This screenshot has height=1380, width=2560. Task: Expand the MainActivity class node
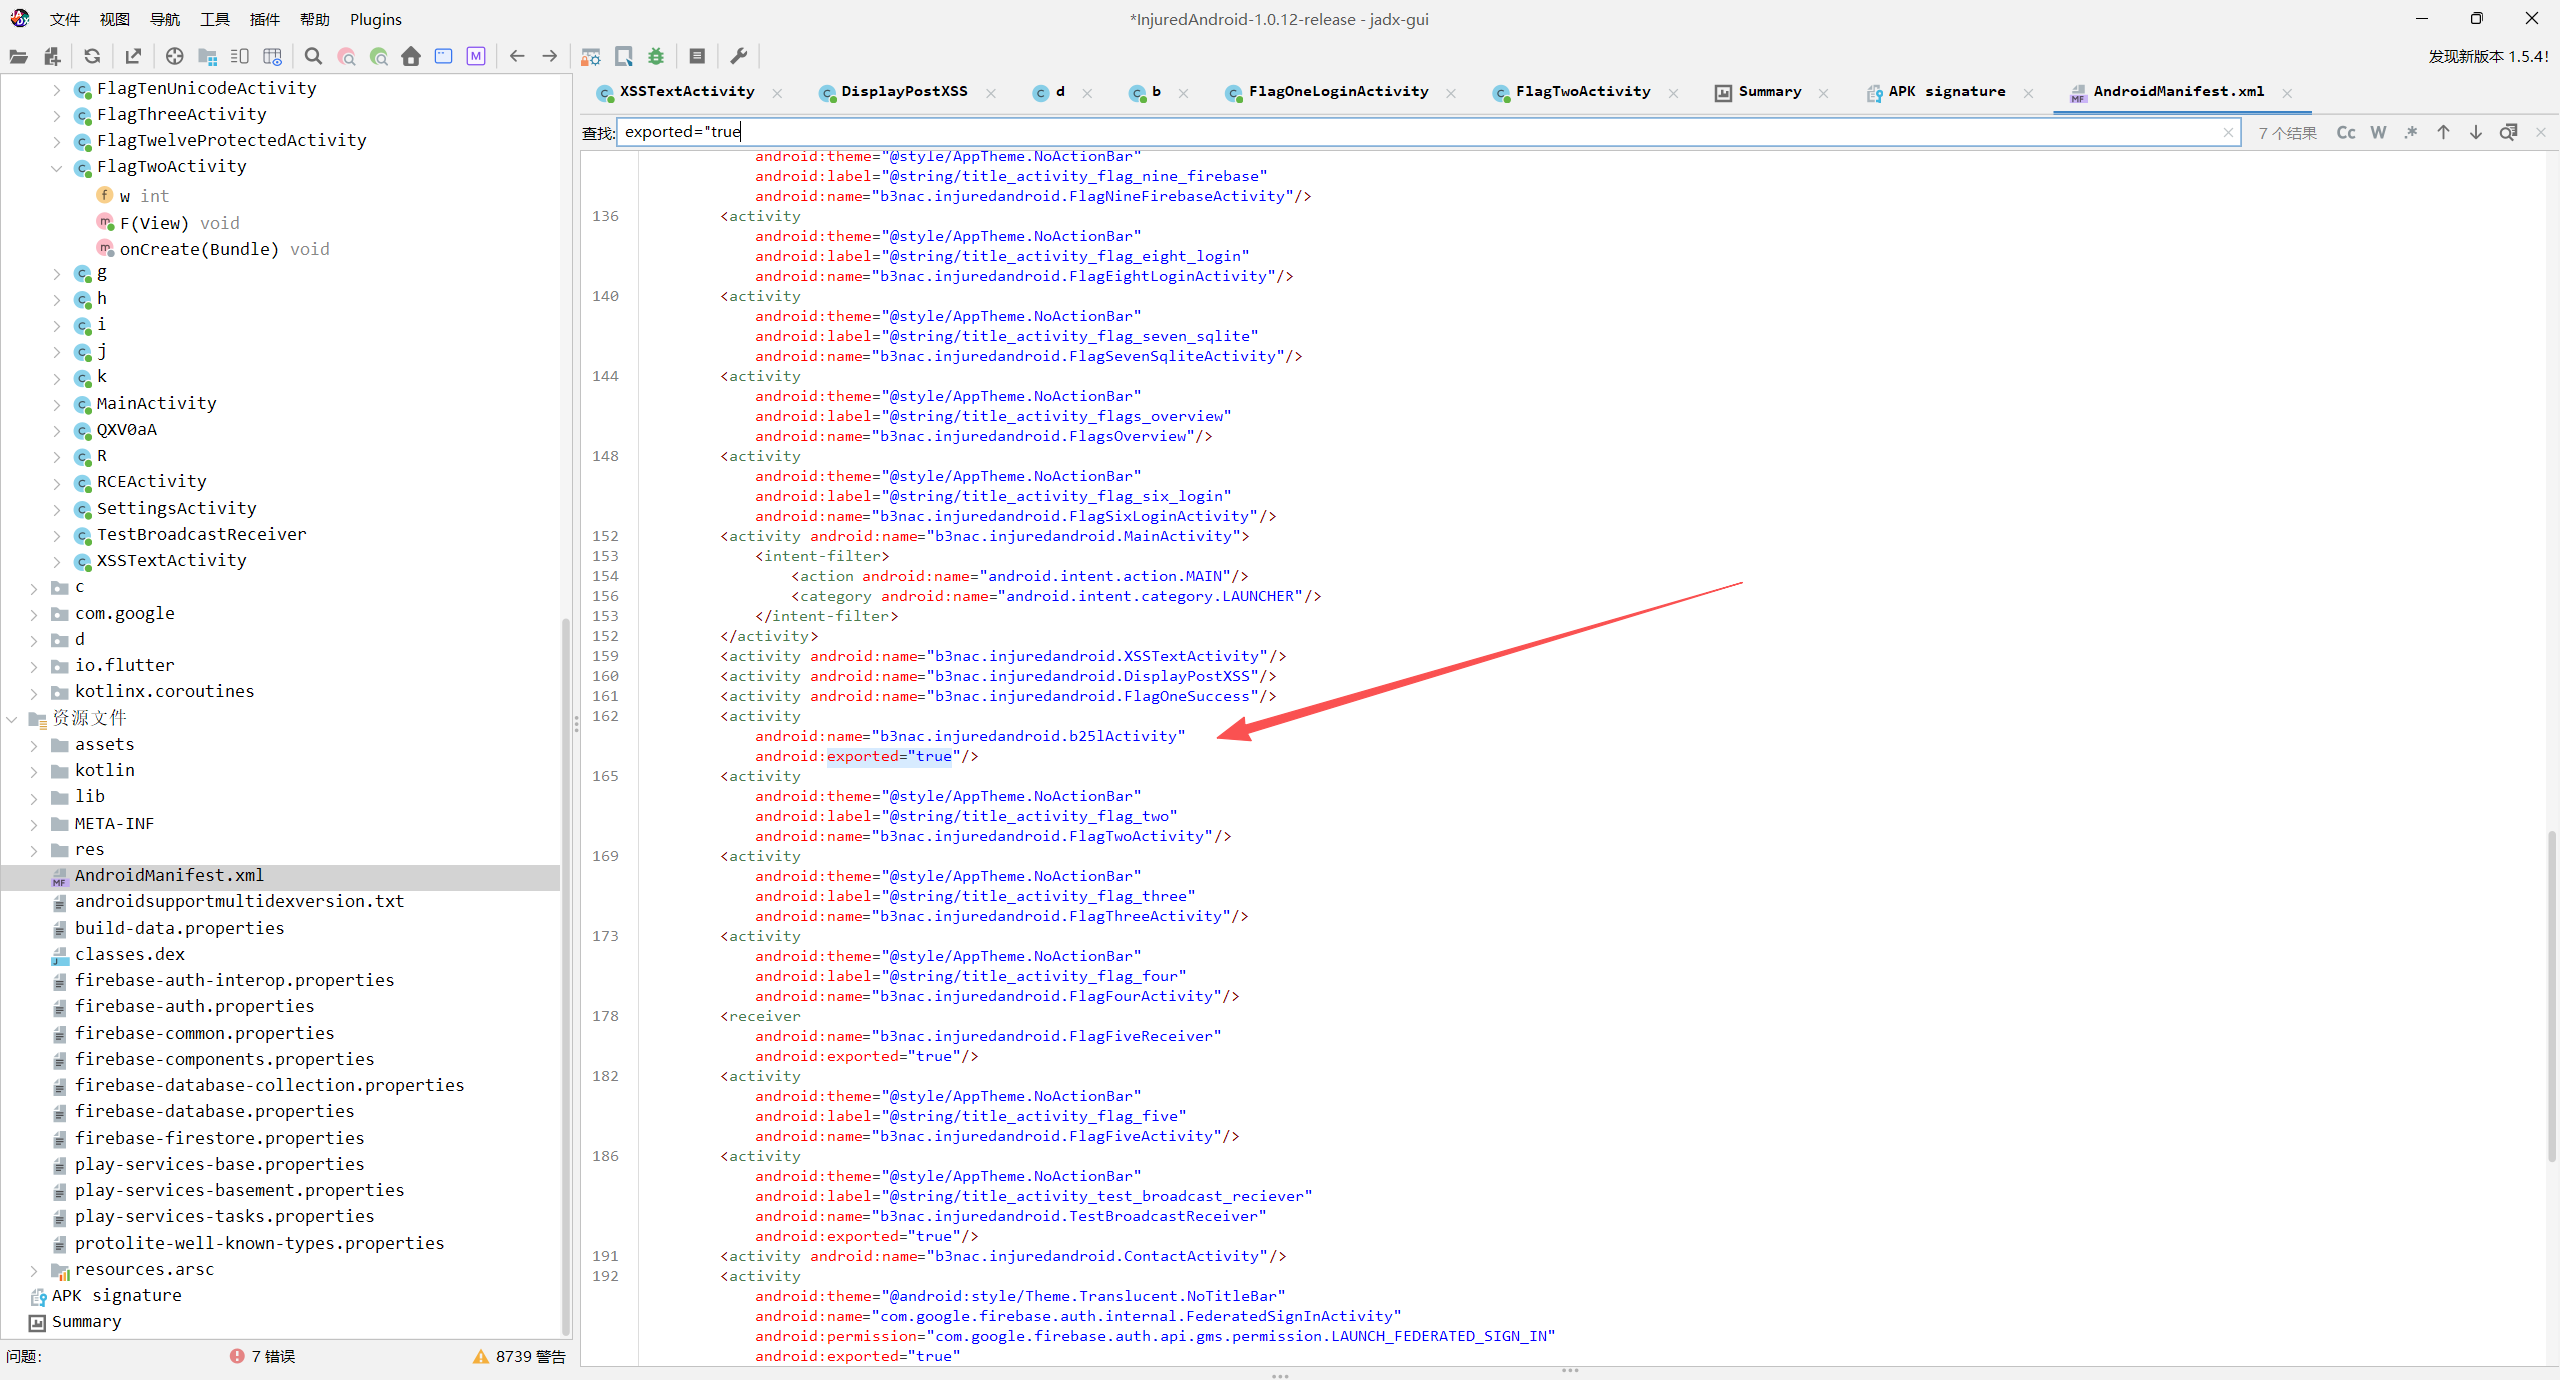(56, 404)
